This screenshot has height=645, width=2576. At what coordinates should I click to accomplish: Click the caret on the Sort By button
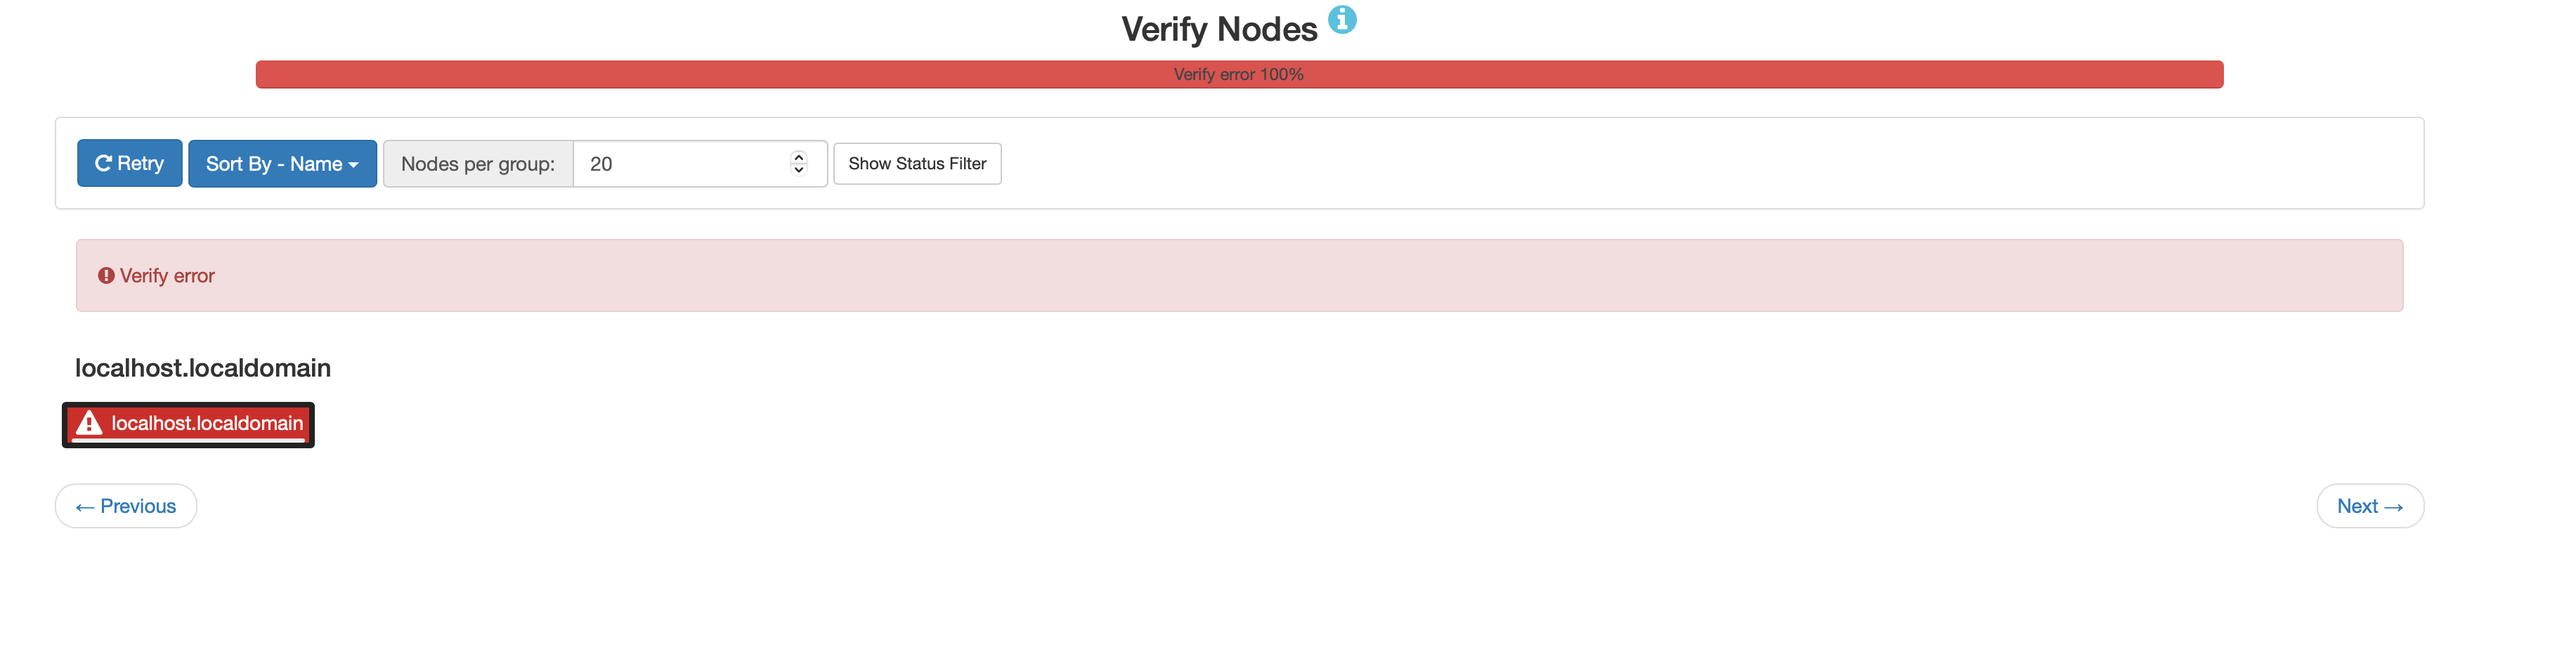click(x=353, y=165)
